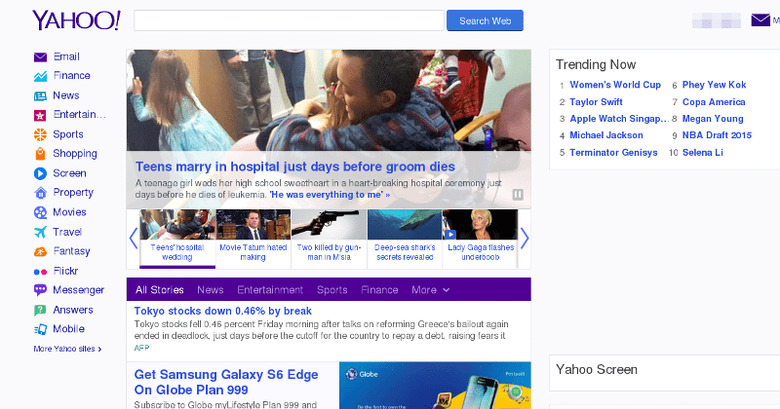Open trending Taylor Swift
Image resolution: width=780 pixels, height=409 pixels.
(x=596, y=102)
